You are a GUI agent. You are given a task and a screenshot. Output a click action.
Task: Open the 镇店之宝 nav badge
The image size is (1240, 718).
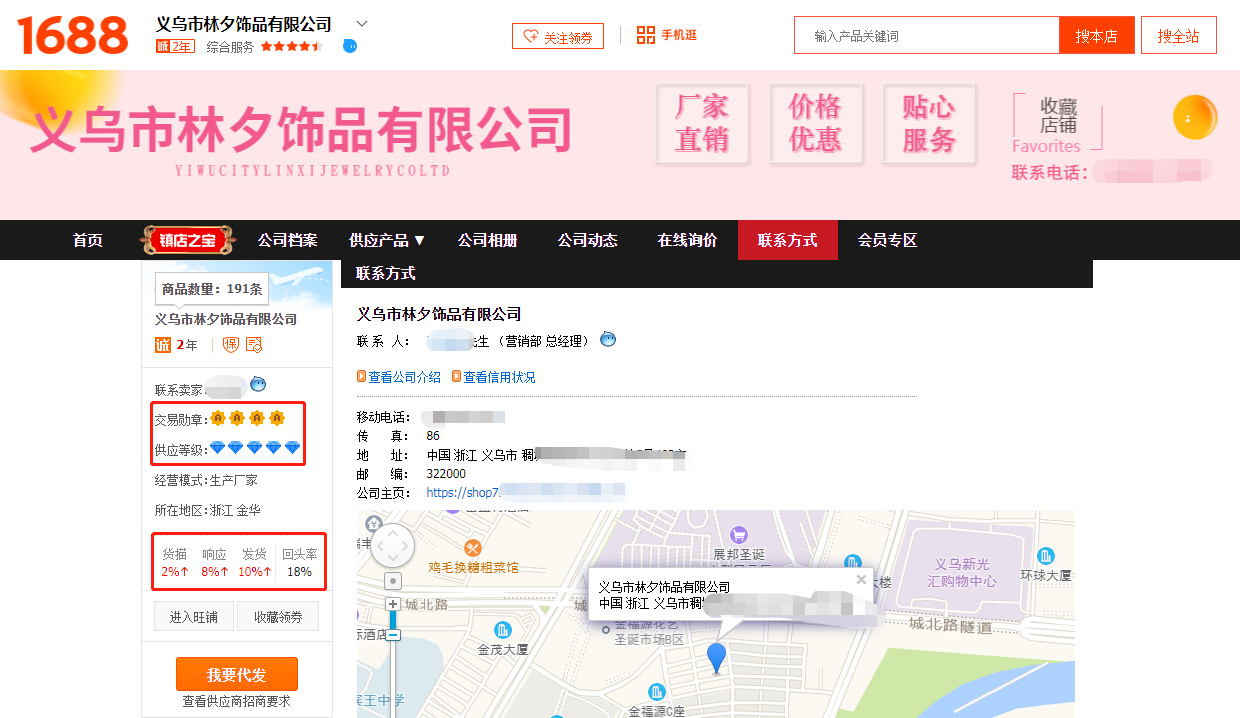pyautogui.click(x=186, y=240)
